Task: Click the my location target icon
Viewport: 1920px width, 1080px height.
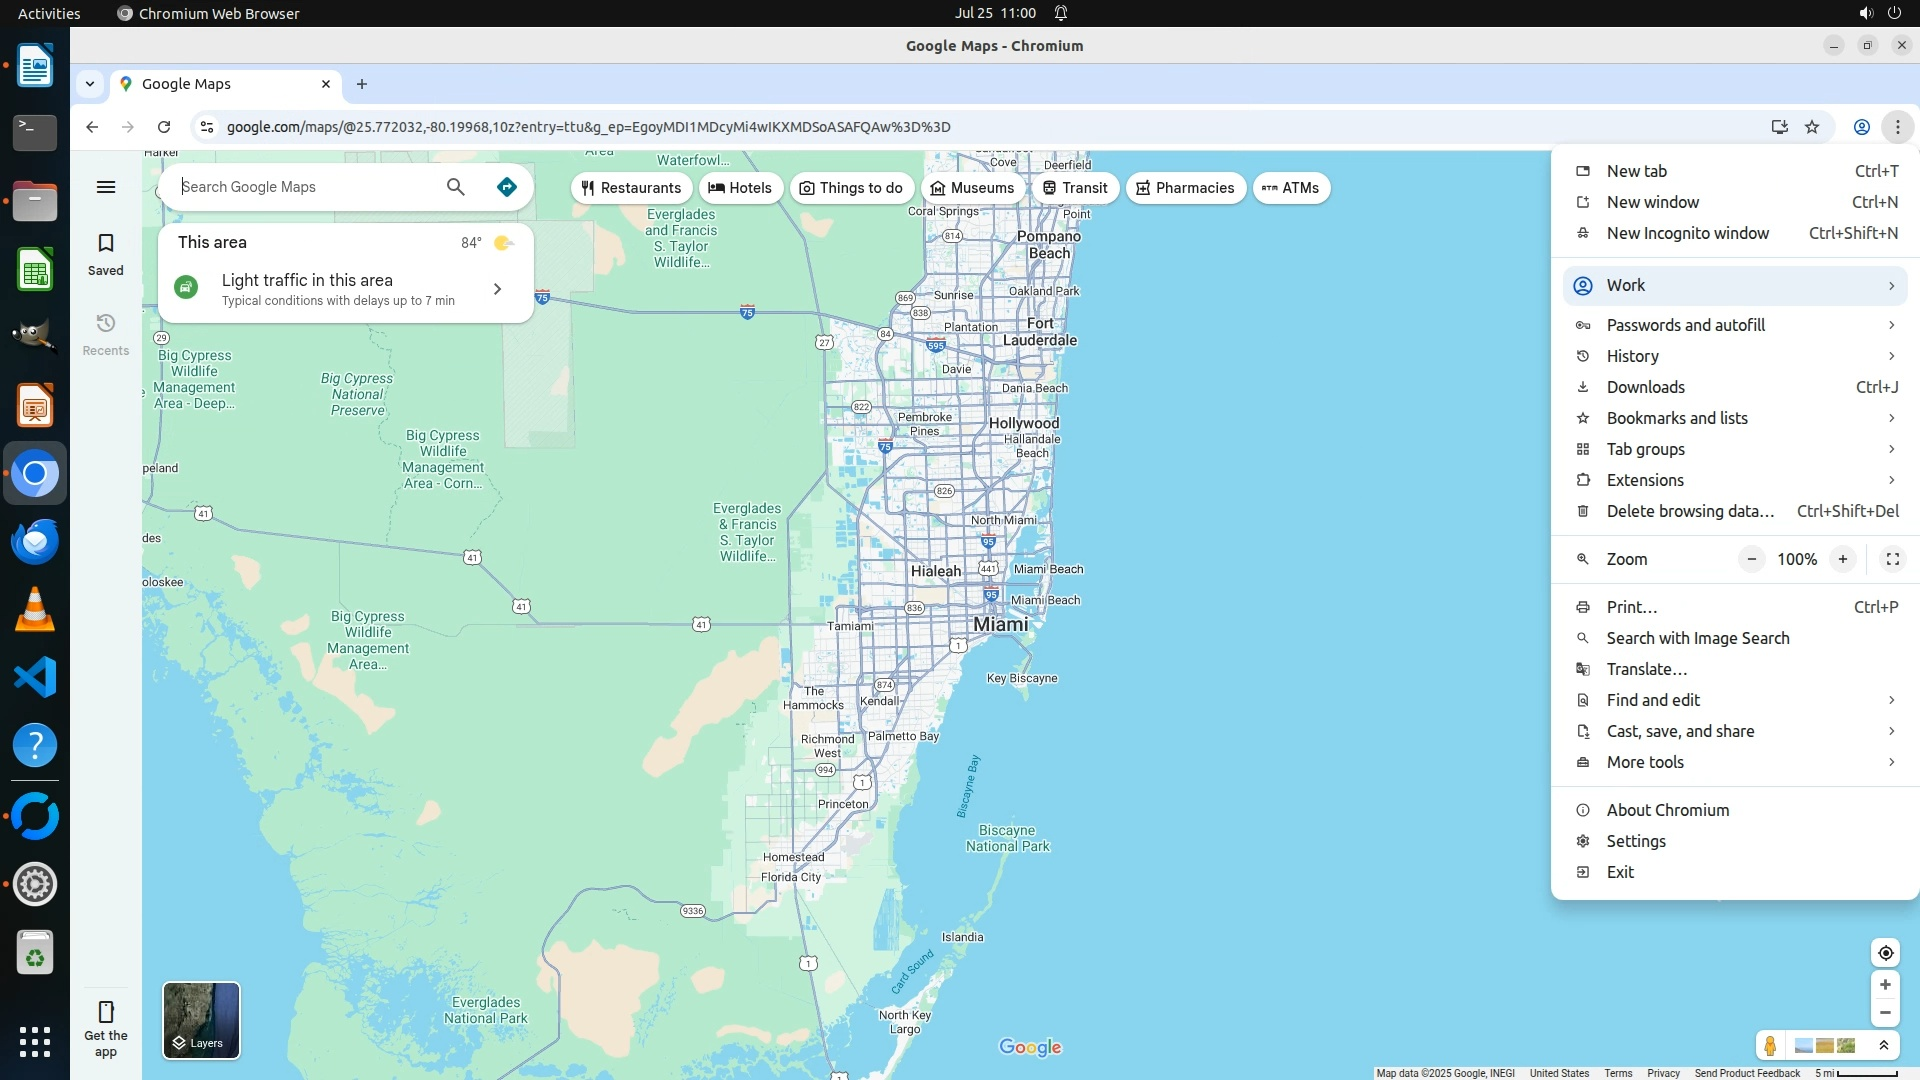Action: click(1885, 953)
